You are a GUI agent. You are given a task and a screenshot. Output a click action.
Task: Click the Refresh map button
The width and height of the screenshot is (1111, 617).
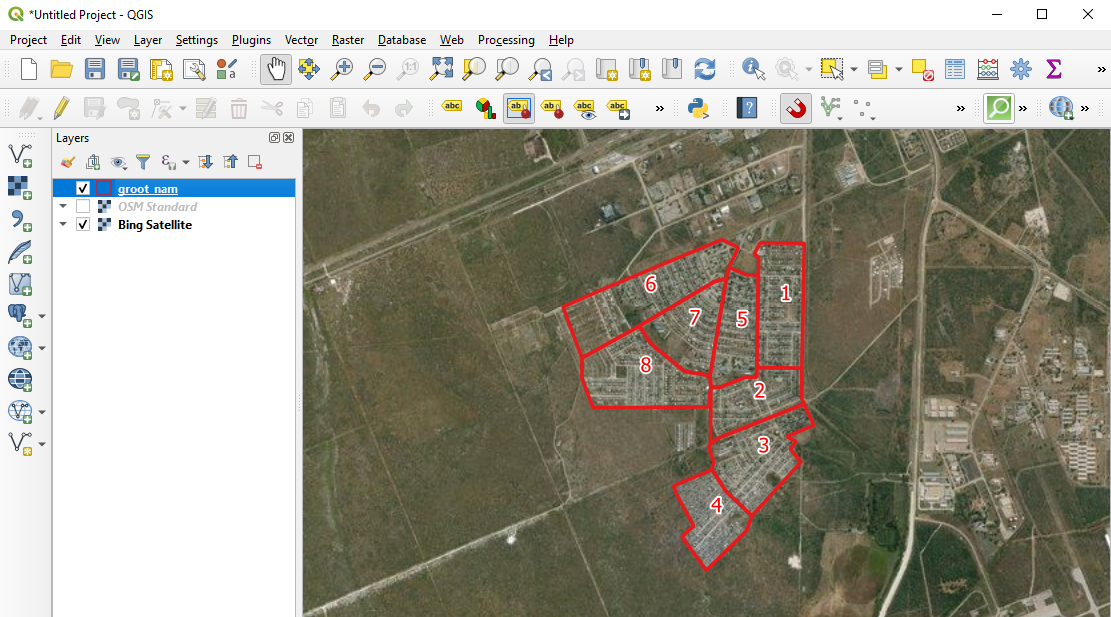705,69
